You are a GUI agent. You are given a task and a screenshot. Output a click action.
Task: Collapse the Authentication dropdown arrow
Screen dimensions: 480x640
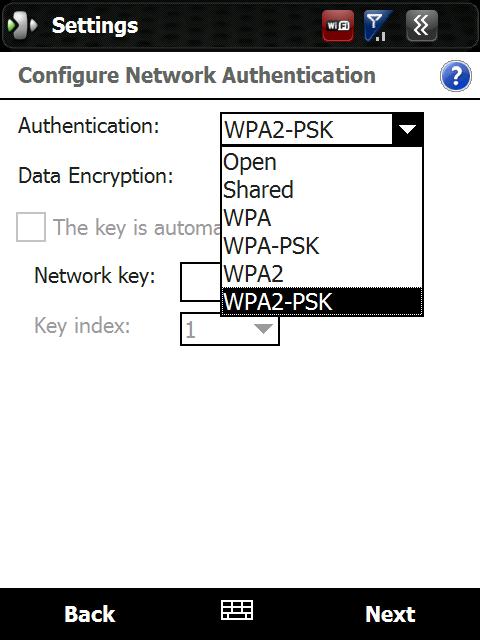407,129
